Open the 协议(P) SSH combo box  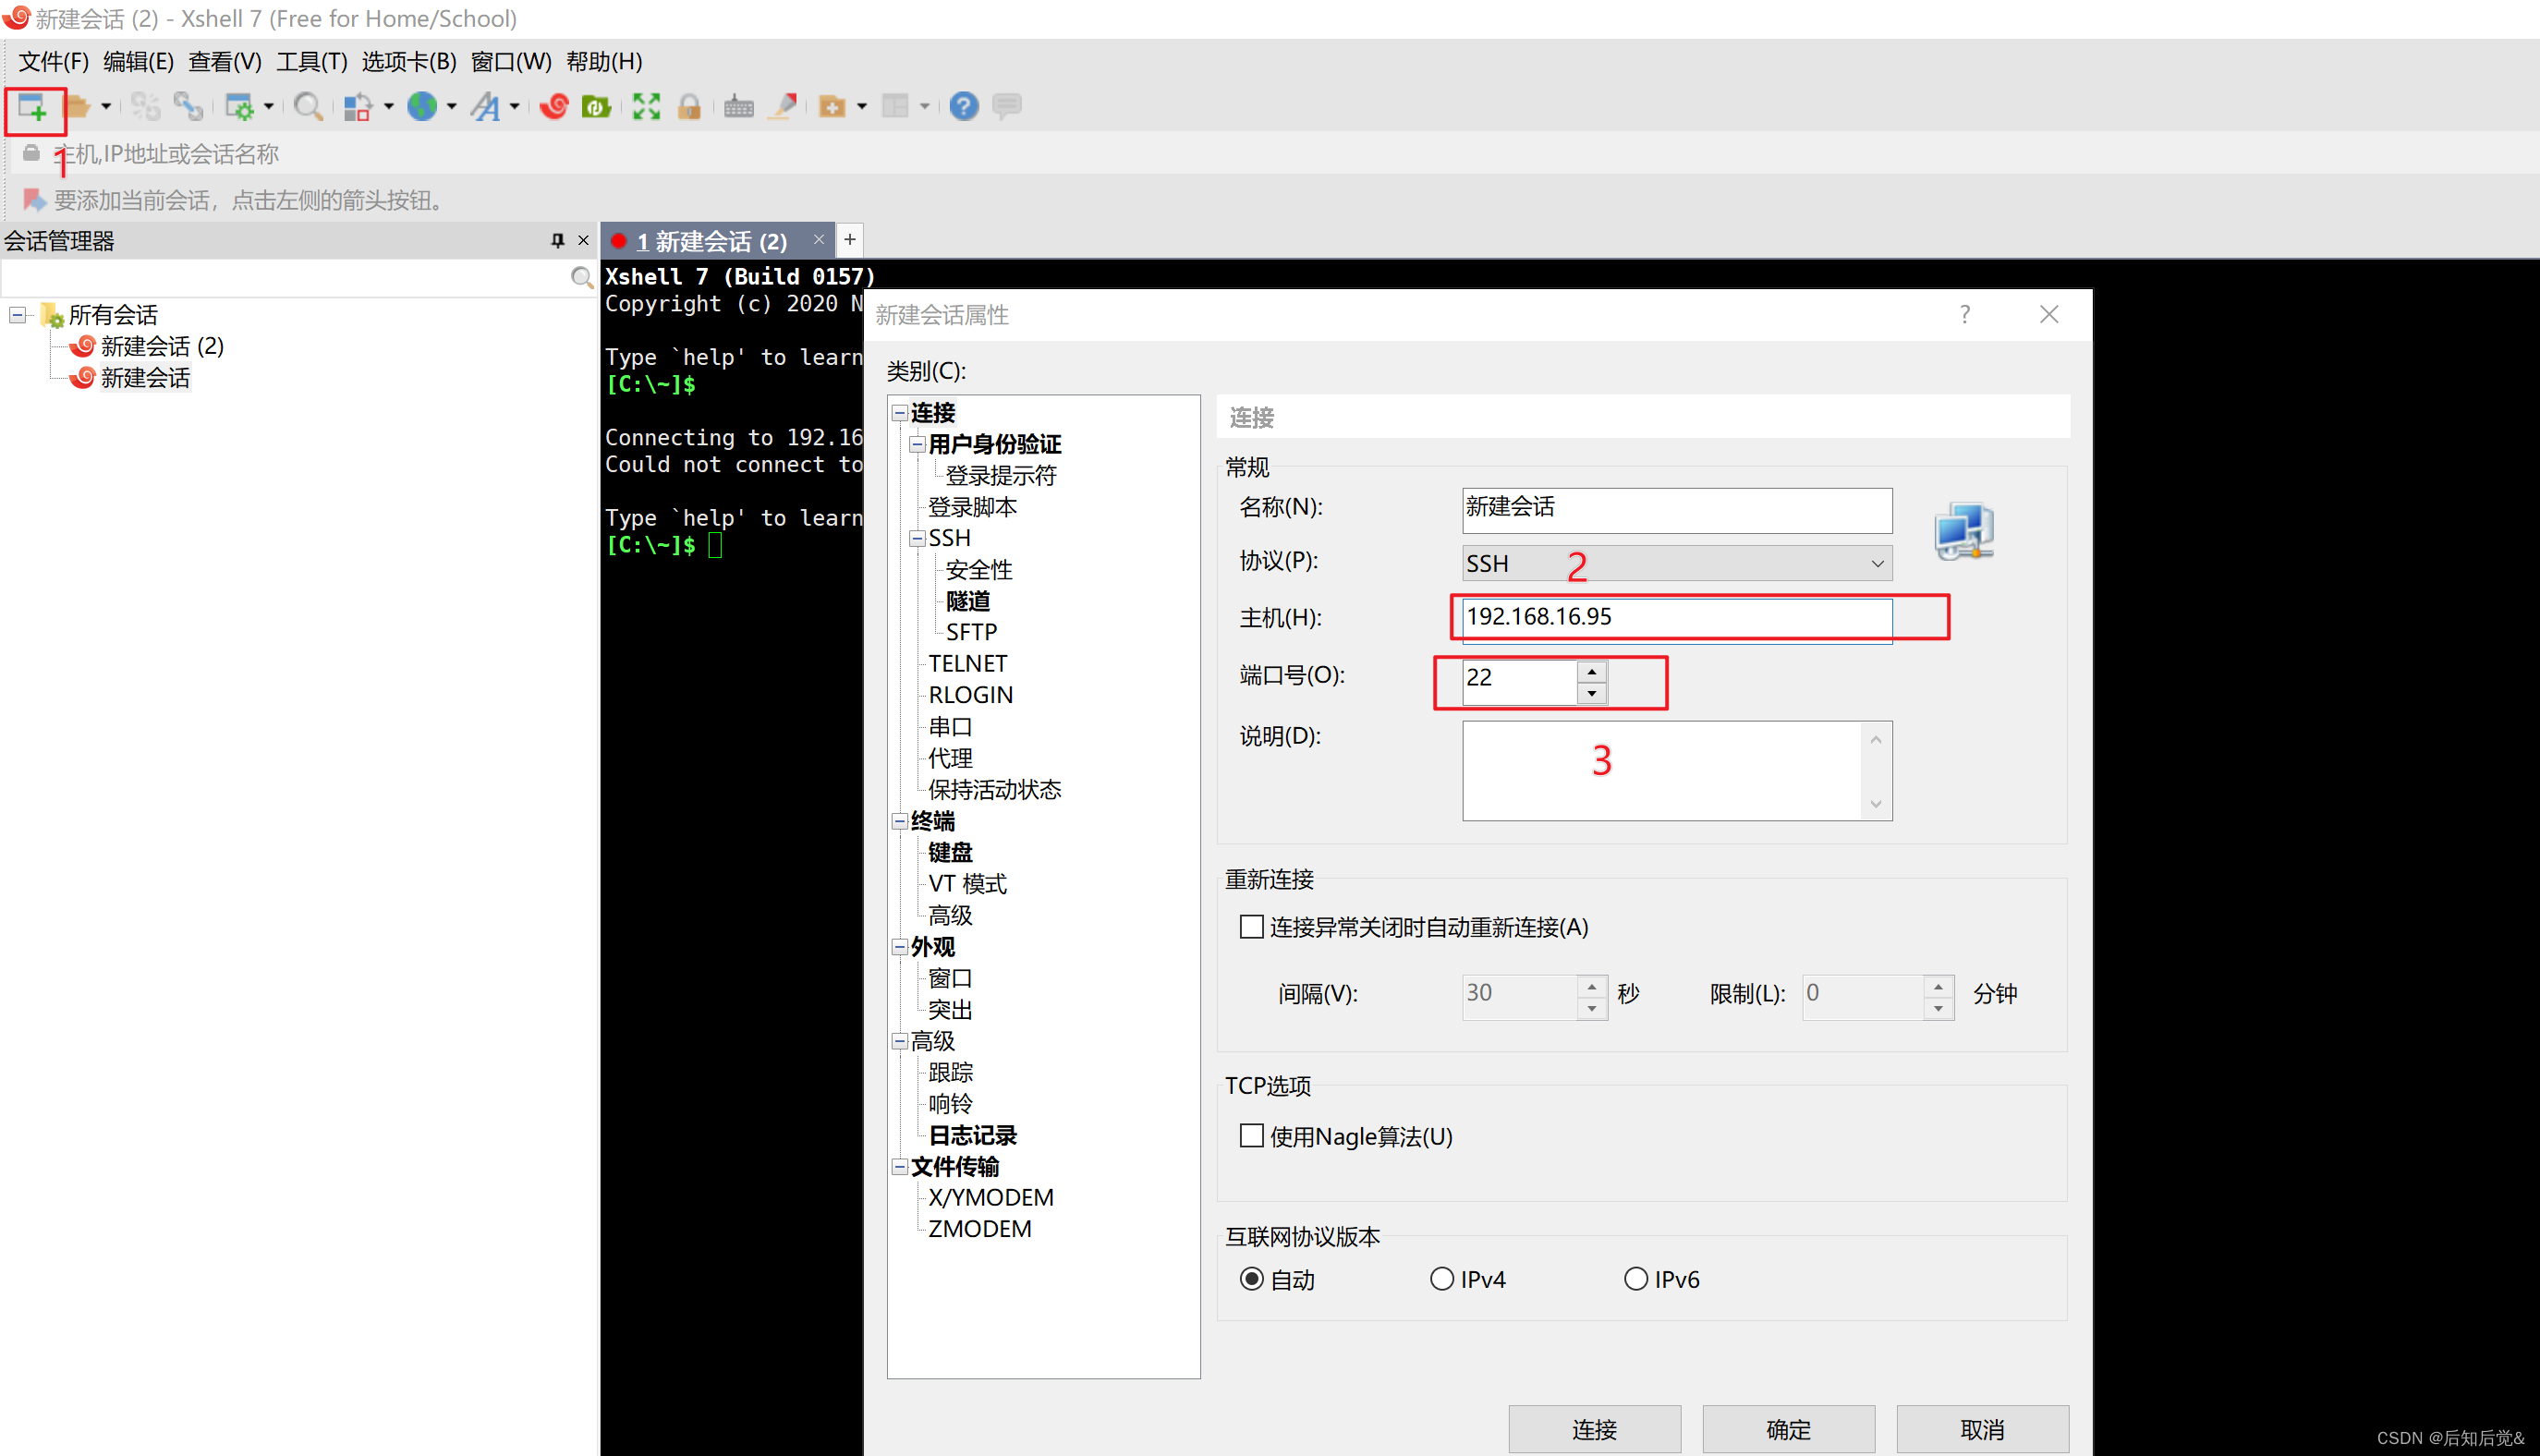(x=1677, y=564)
